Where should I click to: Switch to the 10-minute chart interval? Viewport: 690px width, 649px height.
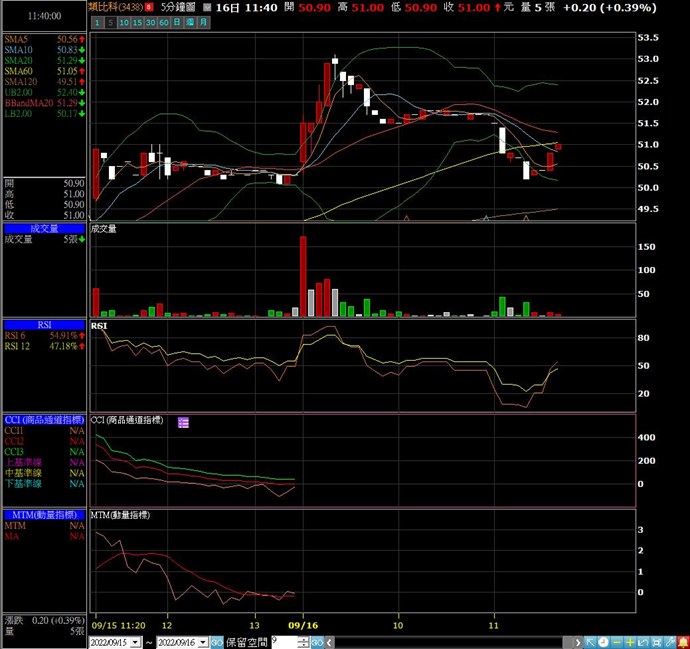click(125, 22)
